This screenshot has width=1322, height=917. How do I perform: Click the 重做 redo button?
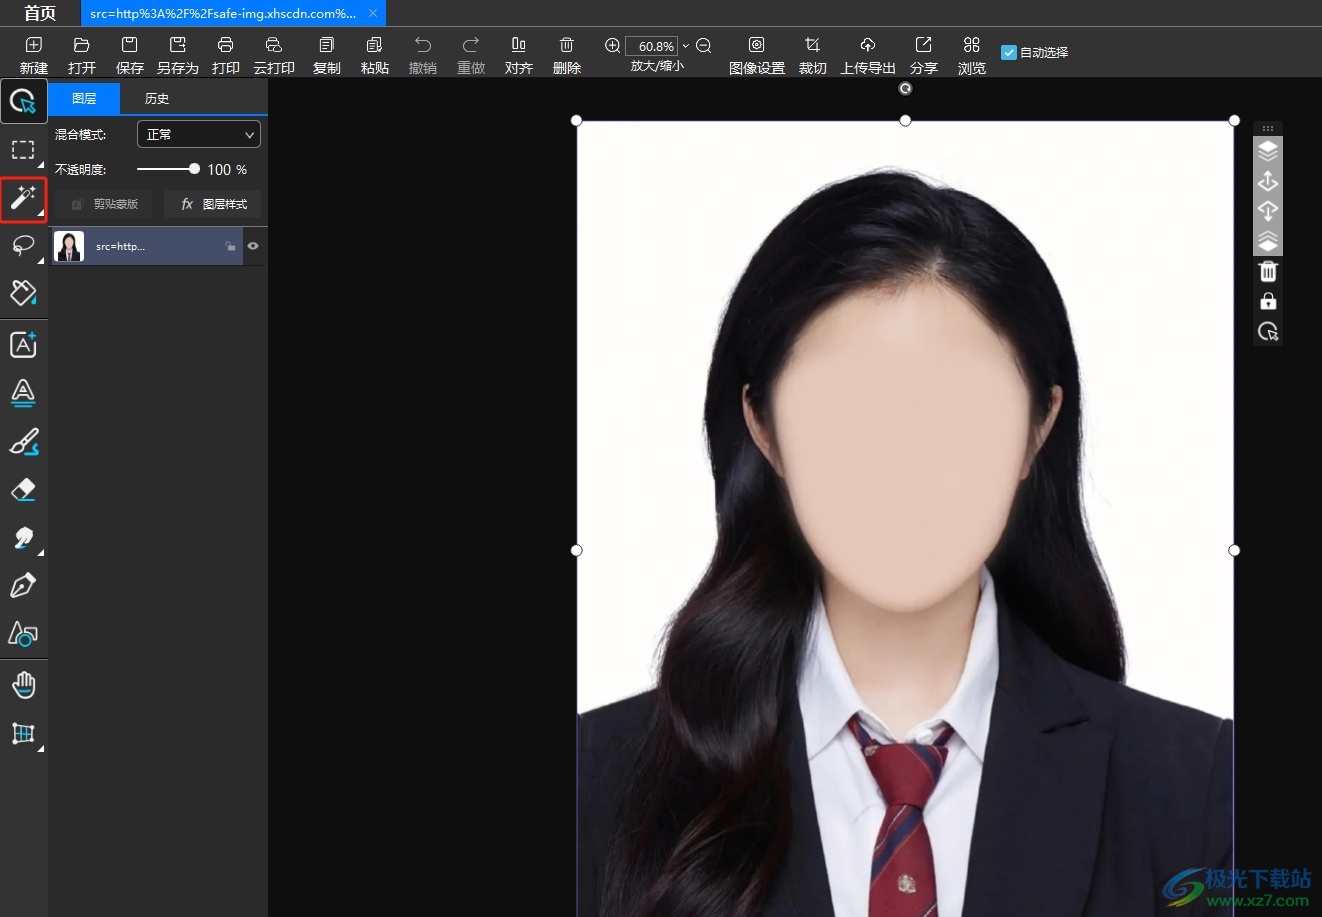tap(471, 55)
